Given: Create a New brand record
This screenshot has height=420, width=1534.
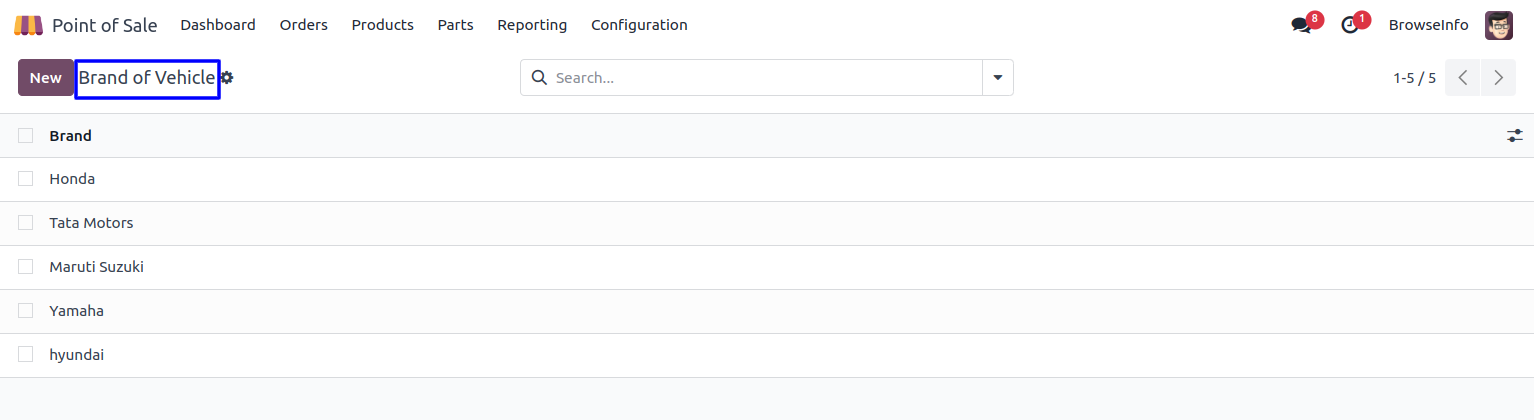Looking at the screenshot, I should (x=45, y=78).
